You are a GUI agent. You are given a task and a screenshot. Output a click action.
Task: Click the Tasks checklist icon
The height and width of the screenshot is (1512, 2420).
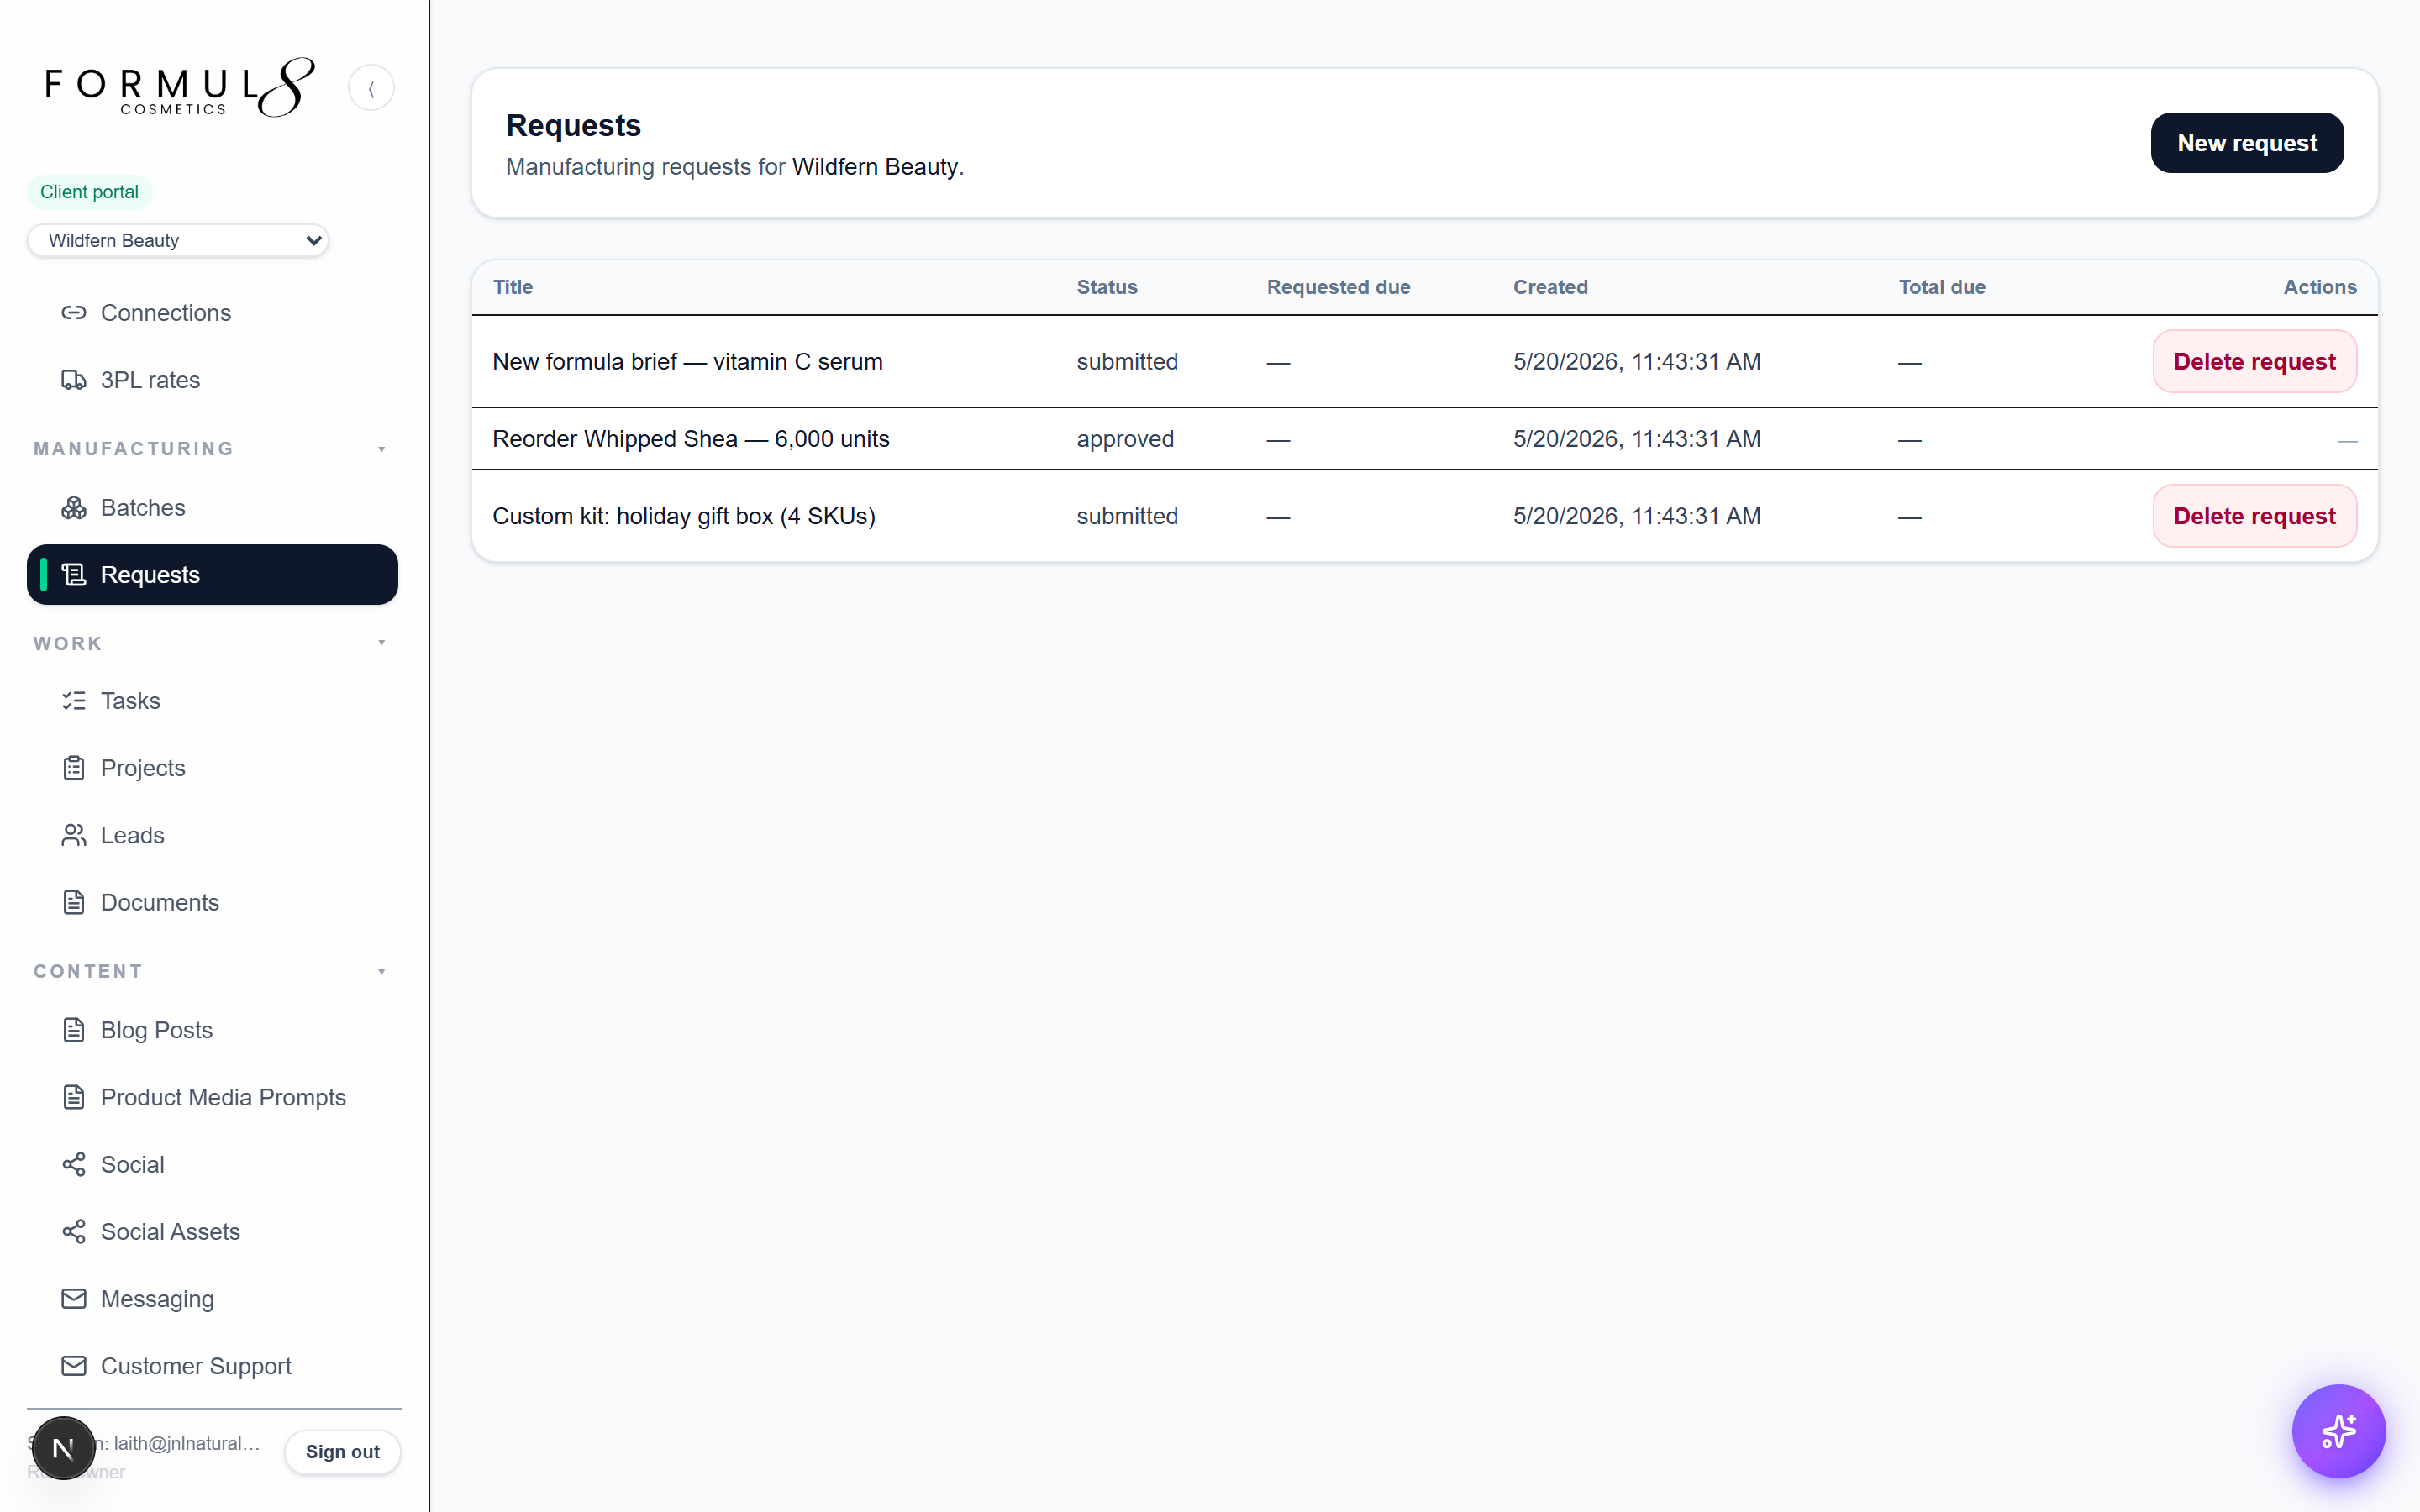(74, 701)
